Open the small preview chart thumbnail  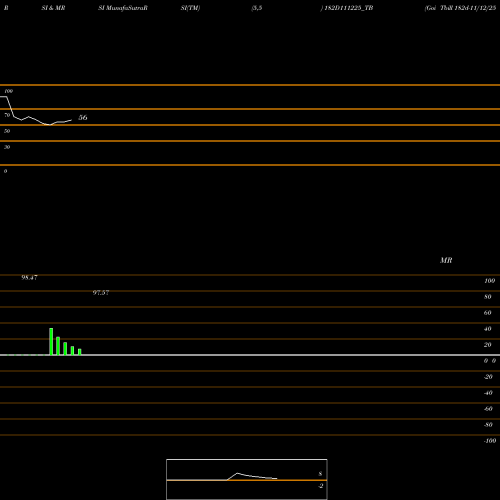click(247, 479)
